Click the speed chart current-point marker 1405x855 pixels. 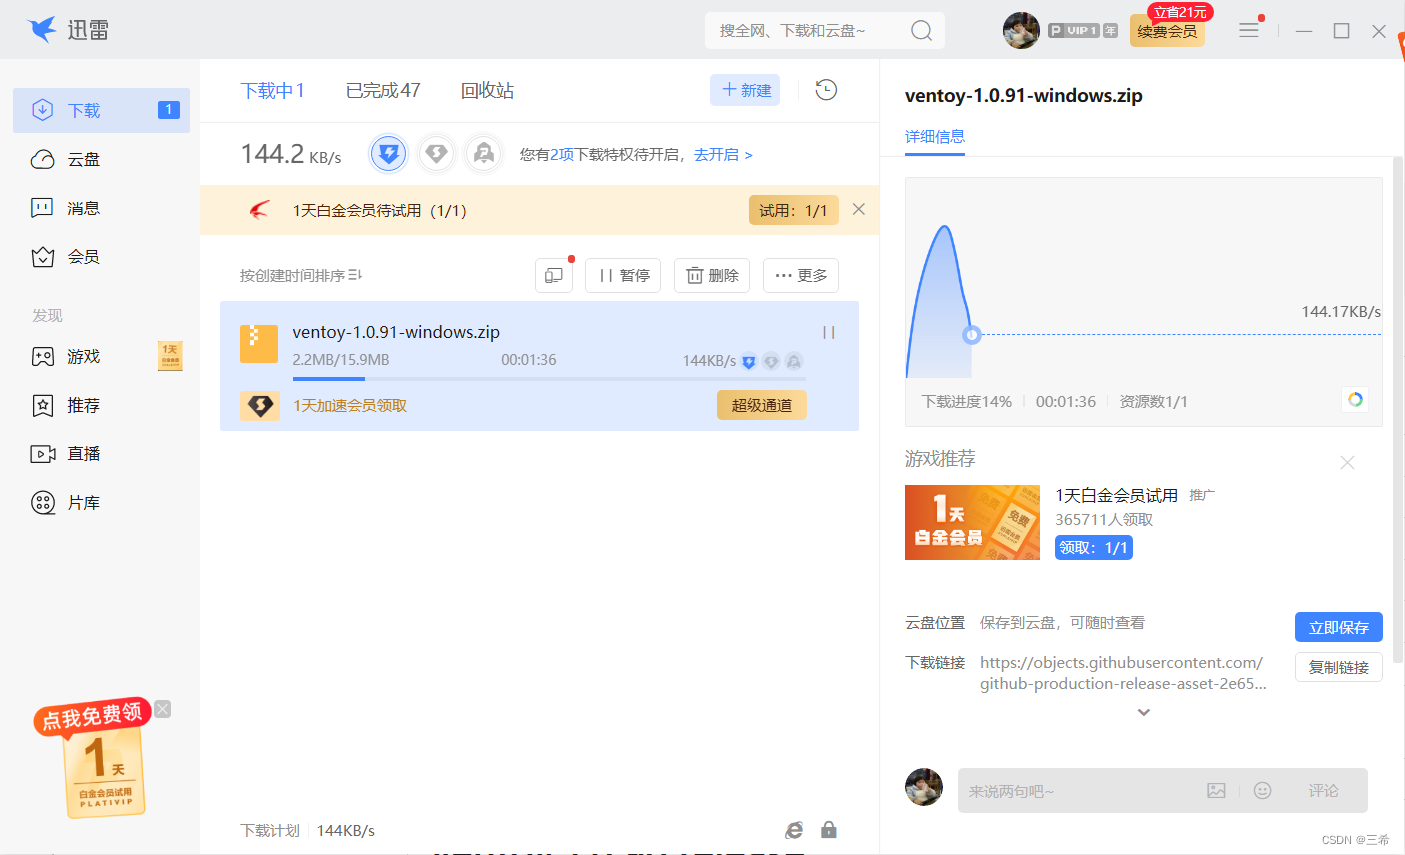point(971,335)
